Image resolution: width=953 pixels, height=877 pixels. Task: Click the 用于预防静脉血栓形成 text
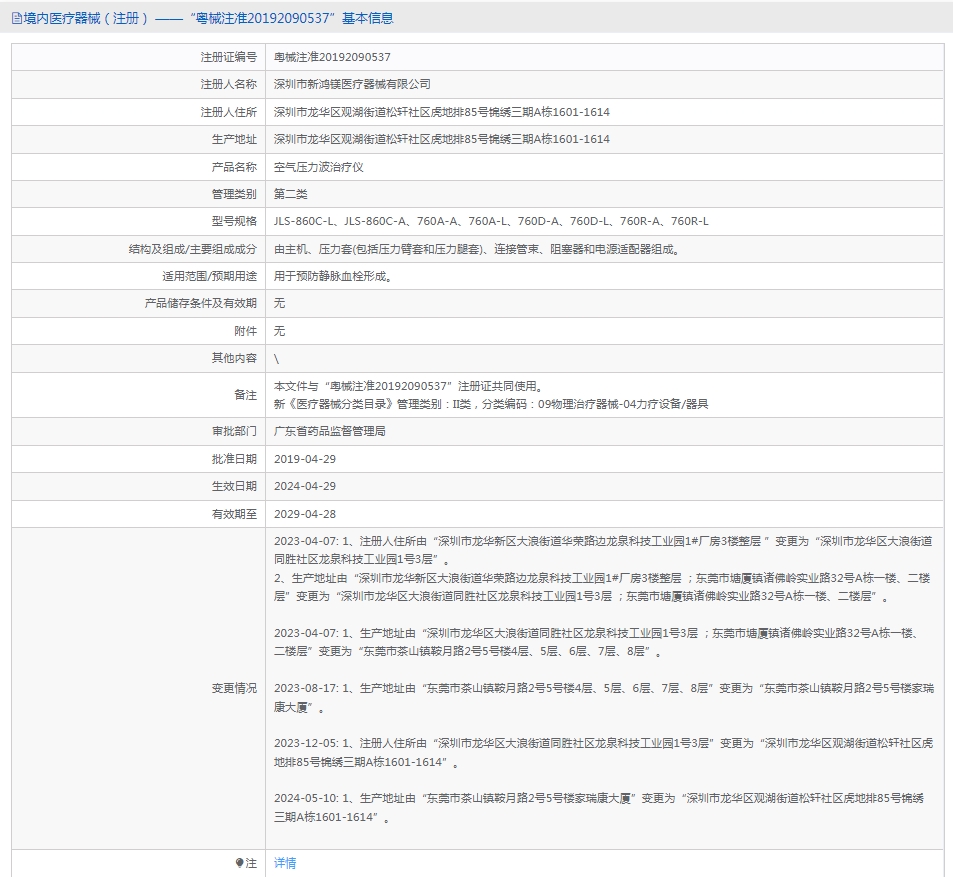[x=332, y=277]
